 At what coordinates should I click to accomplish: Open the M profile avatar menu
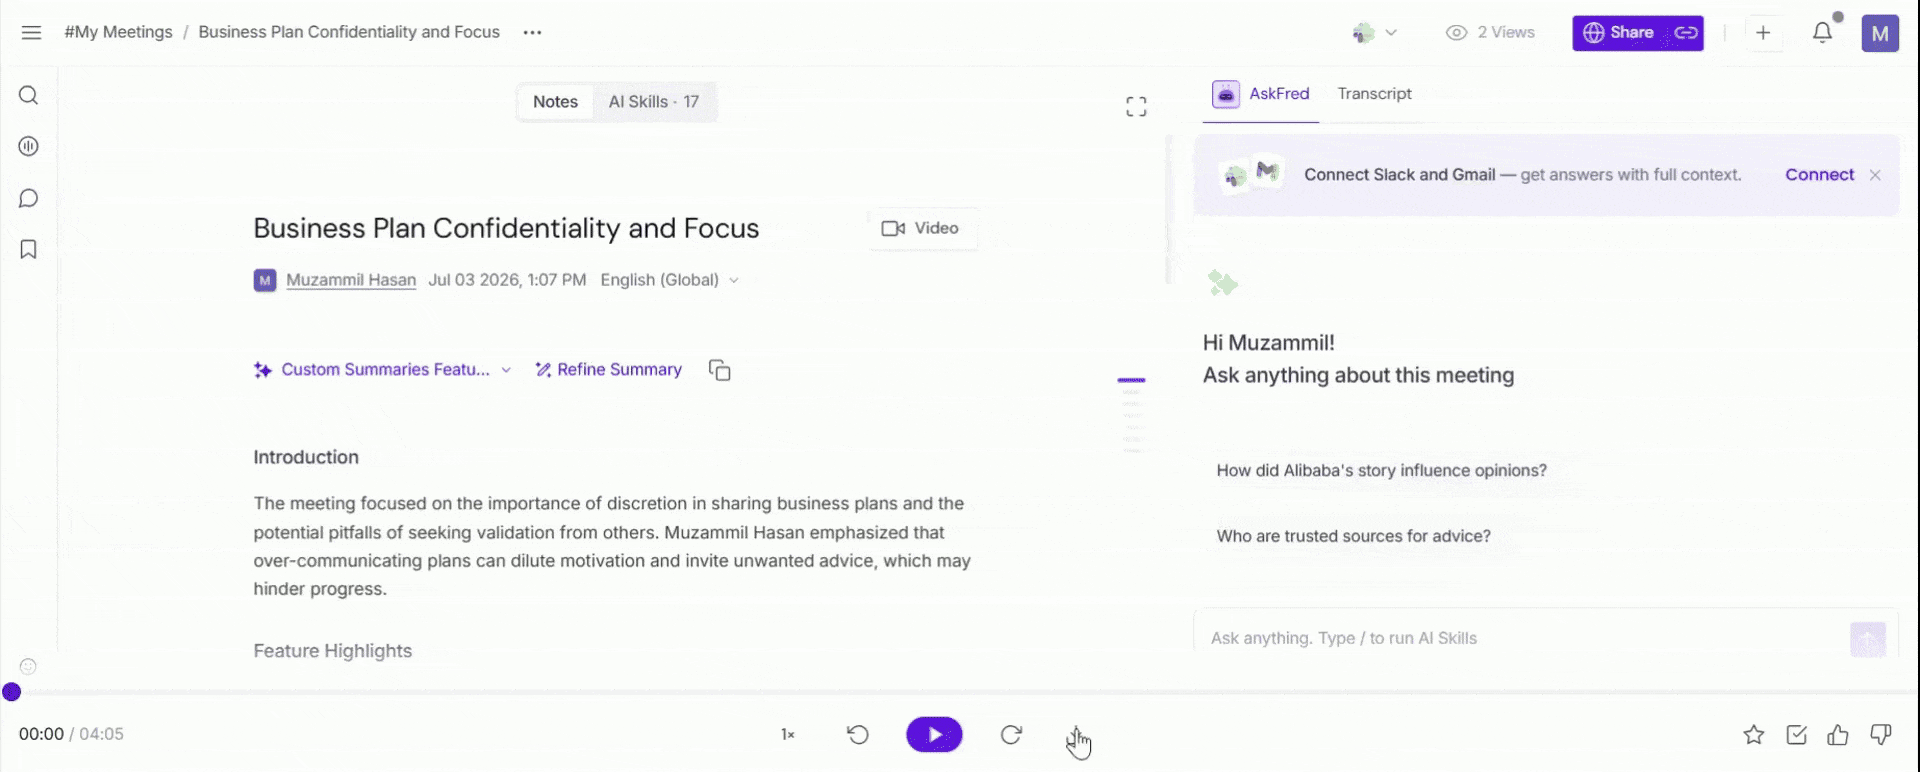[1880, 33]
